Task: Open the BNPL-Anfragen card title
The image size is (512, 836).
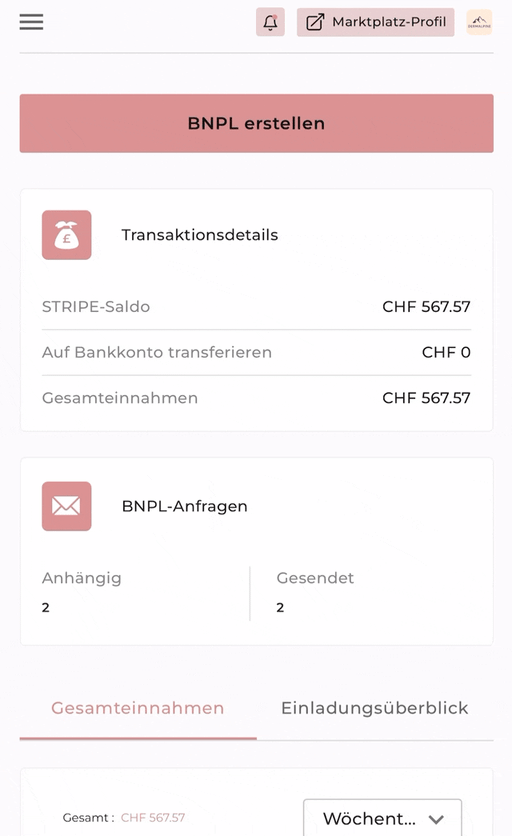Action: (x=185, y=506)
